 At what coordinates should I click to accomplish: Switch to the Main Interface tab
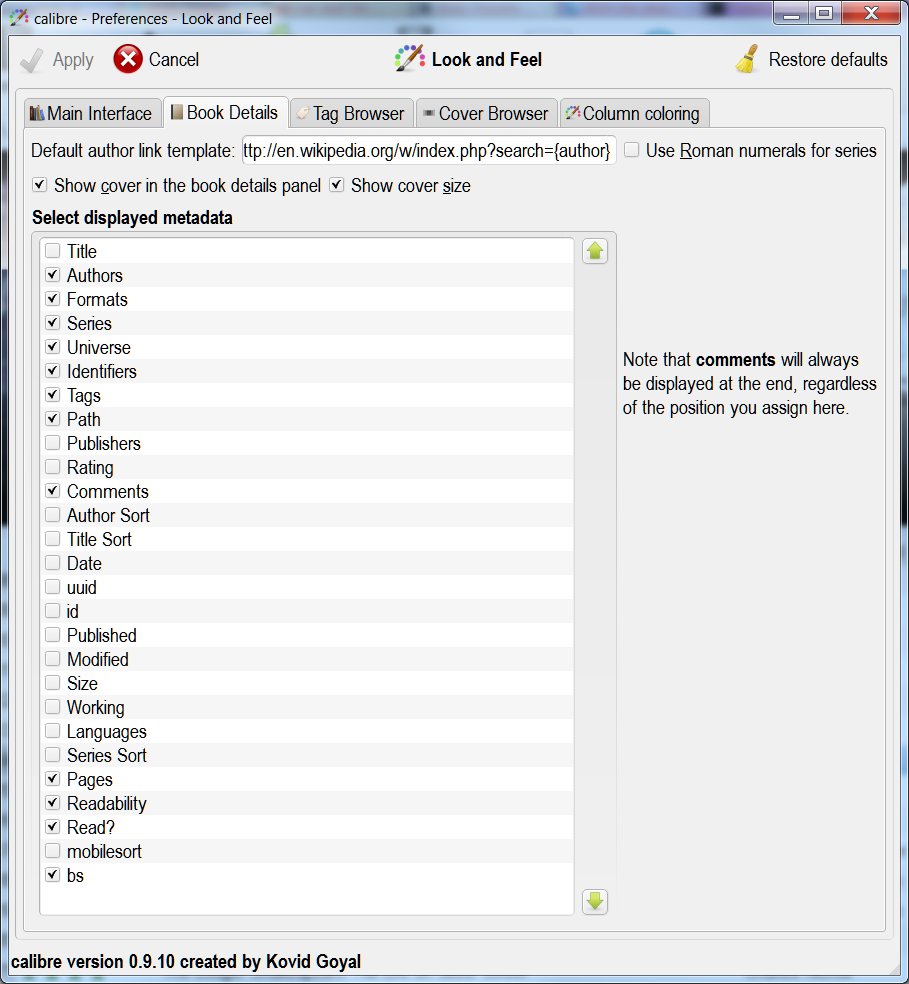[x=92, y=114]
